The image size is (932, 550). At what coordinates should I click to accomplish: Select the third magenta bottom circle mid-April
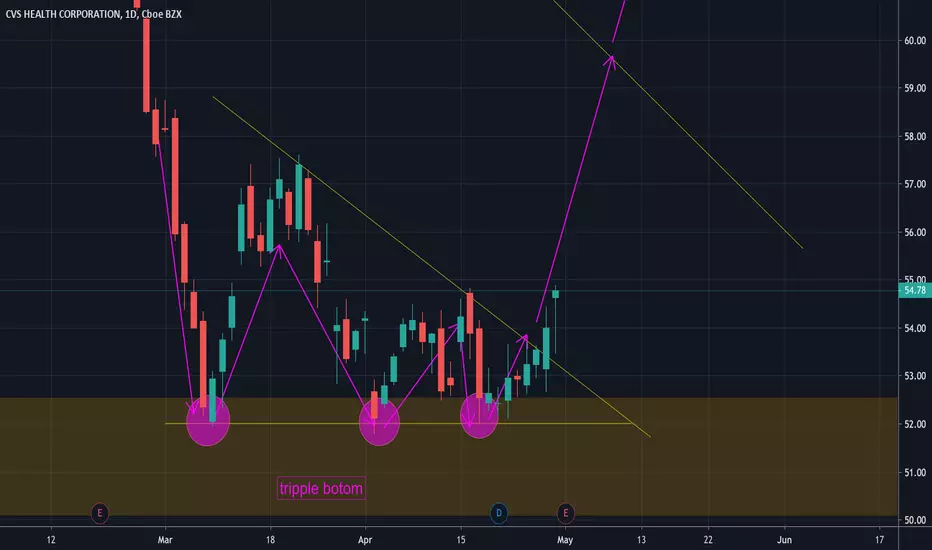coord(479,416)
